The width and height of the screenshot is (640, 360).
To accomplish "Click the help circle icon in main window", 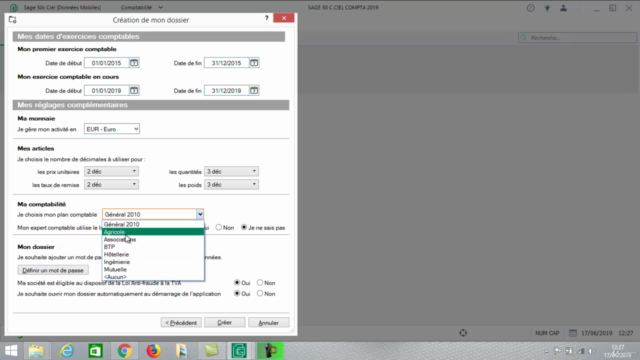I will (x=530, y=8).
